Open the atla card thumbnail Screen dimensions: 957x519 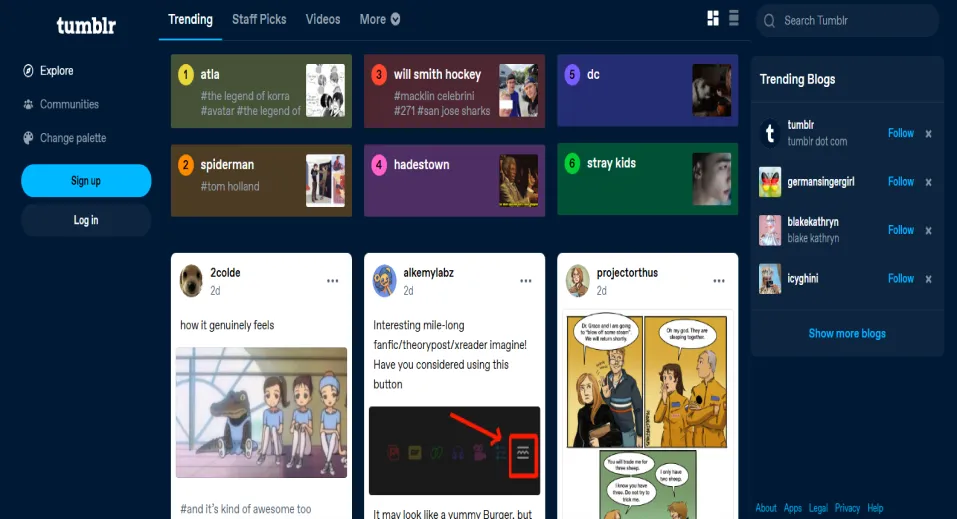click(x=325, y=90)
